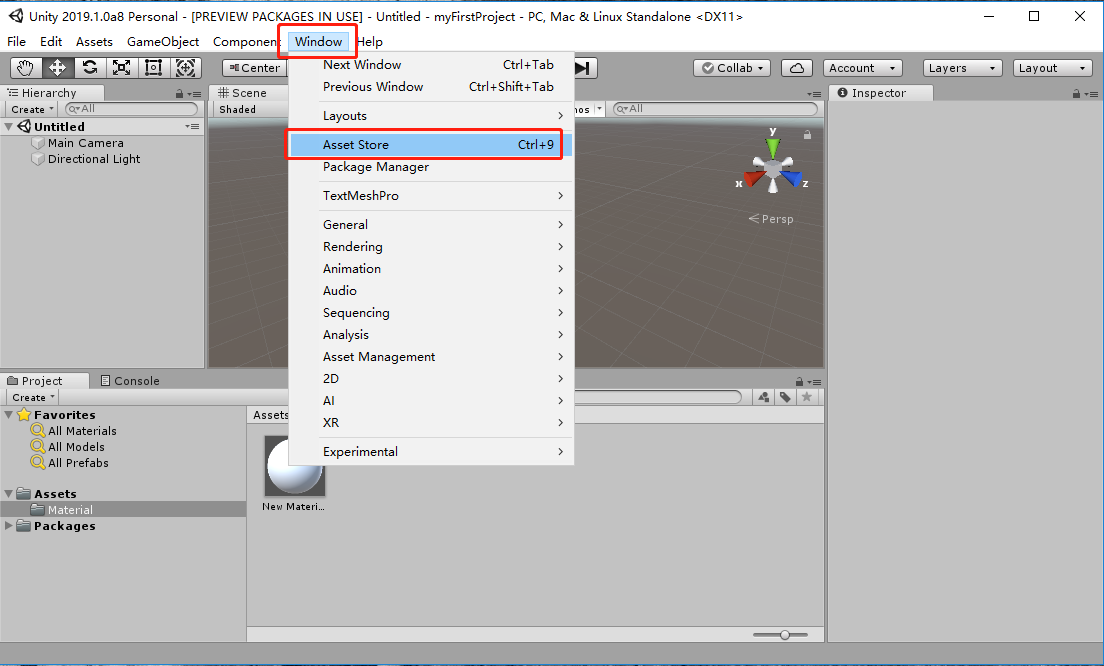The image size is (1104, 666).
Task: Expand the Asset Management submenu
Action: [431, 356]
